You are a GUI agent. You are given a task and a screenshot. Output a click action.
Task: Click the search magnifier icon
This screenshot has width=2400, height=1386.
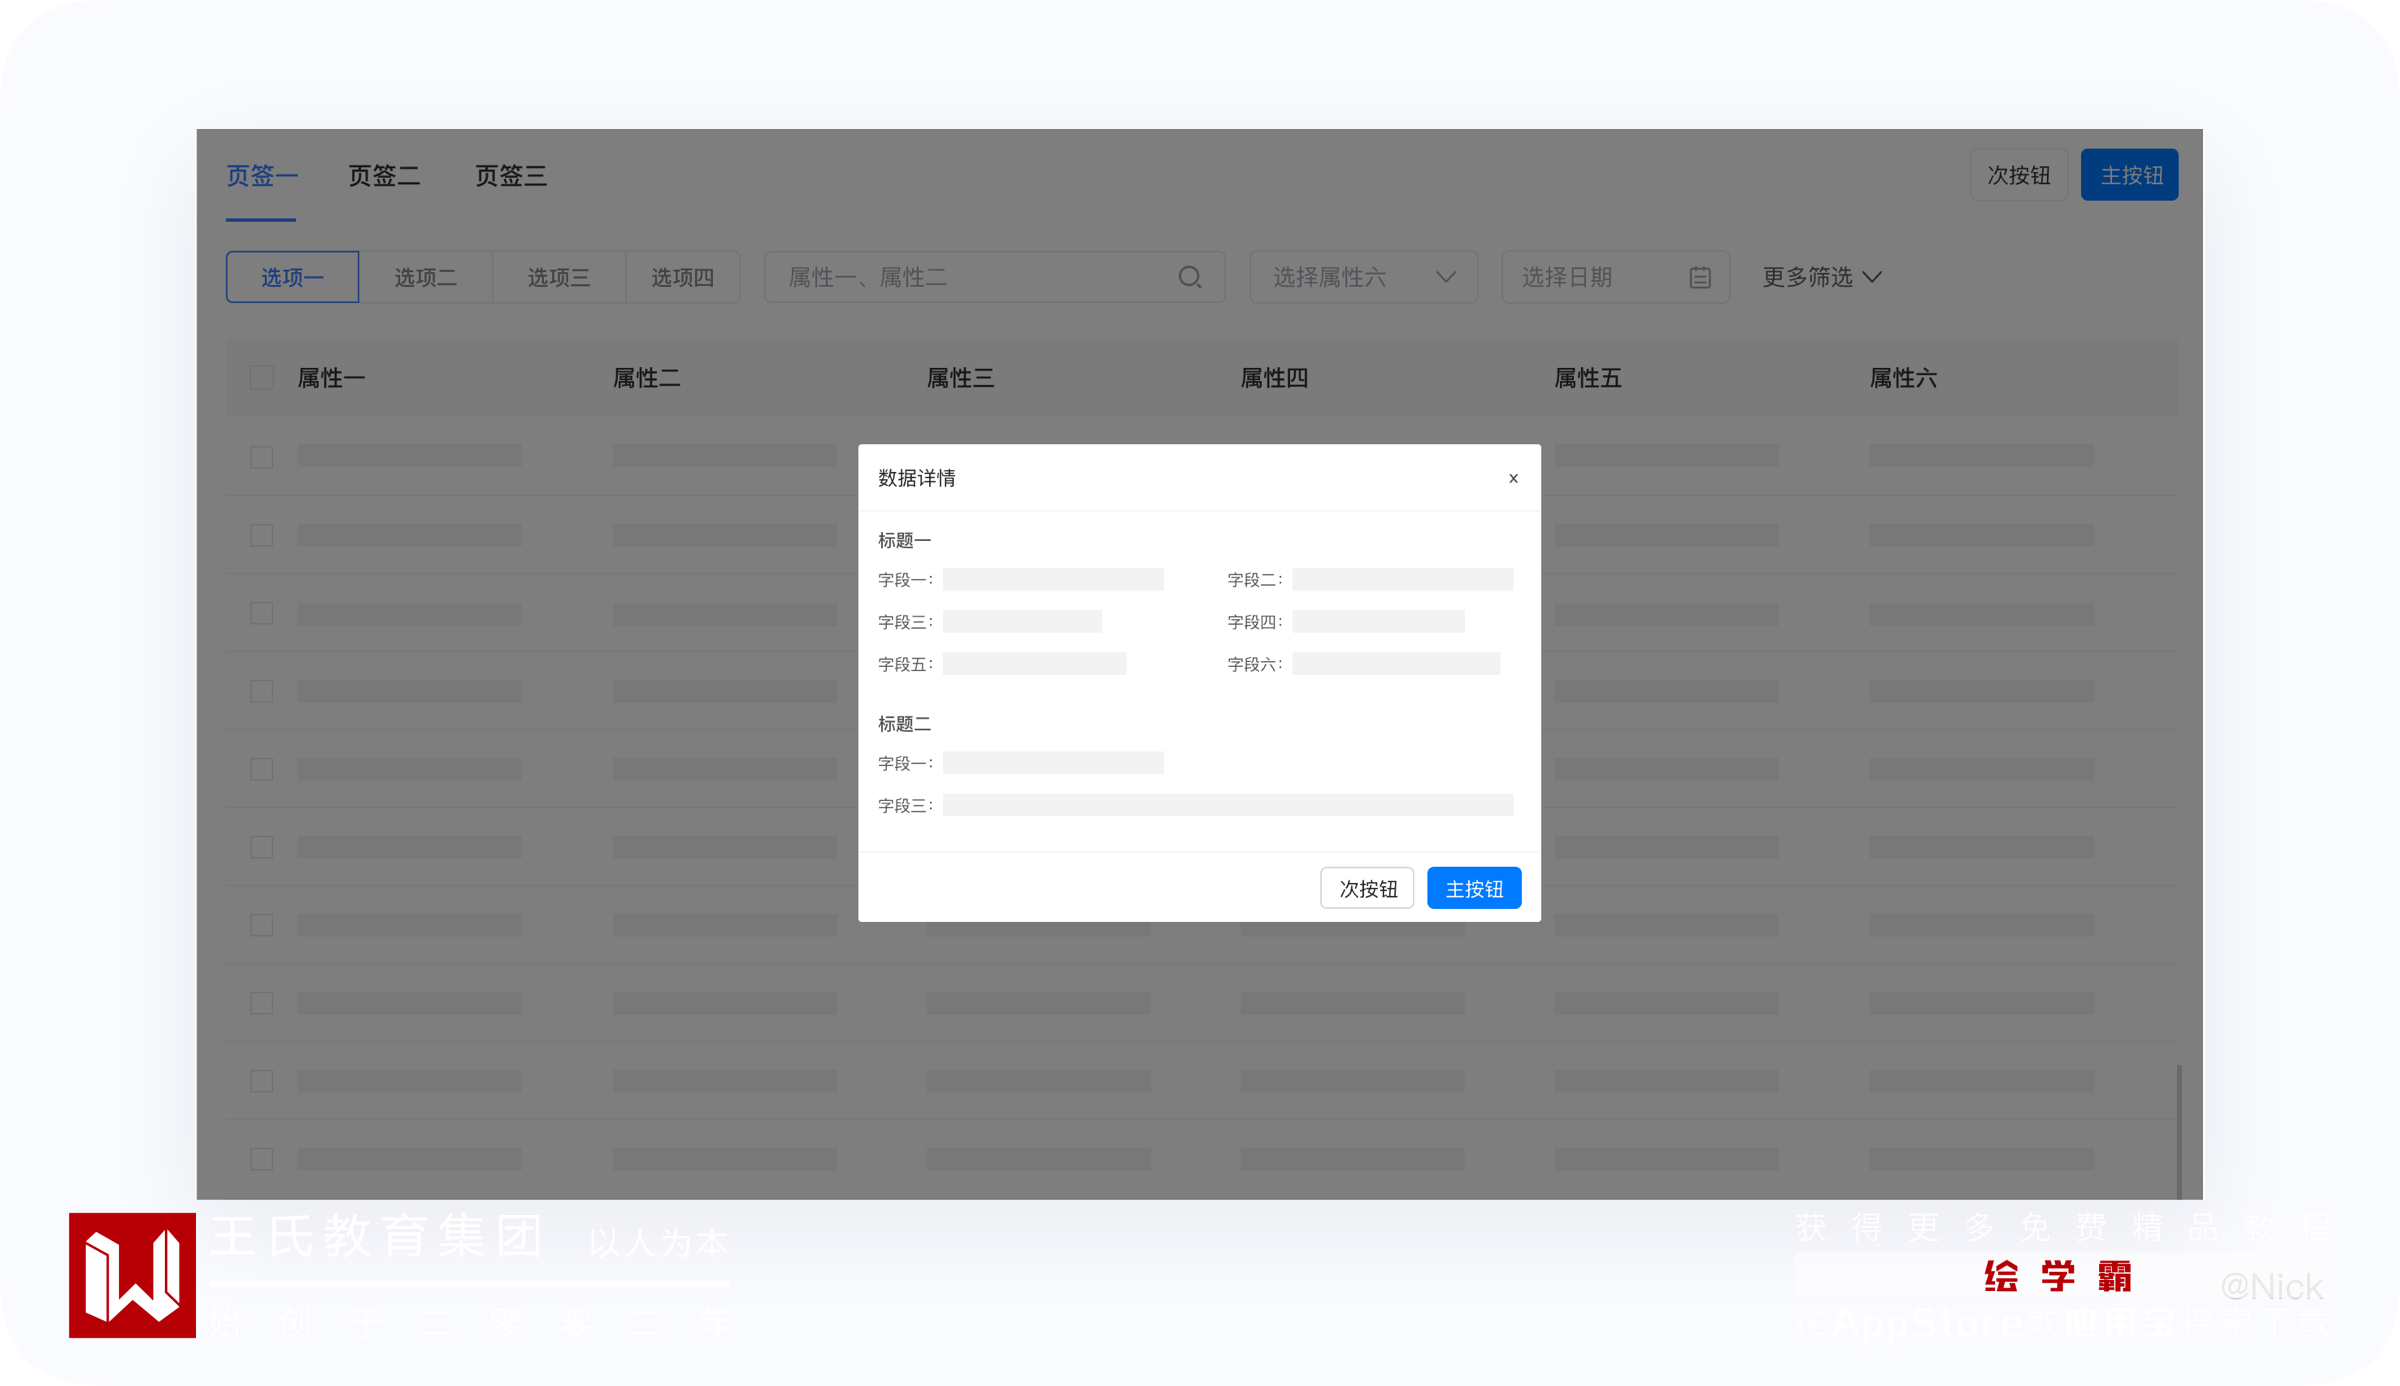[1189, 277]
